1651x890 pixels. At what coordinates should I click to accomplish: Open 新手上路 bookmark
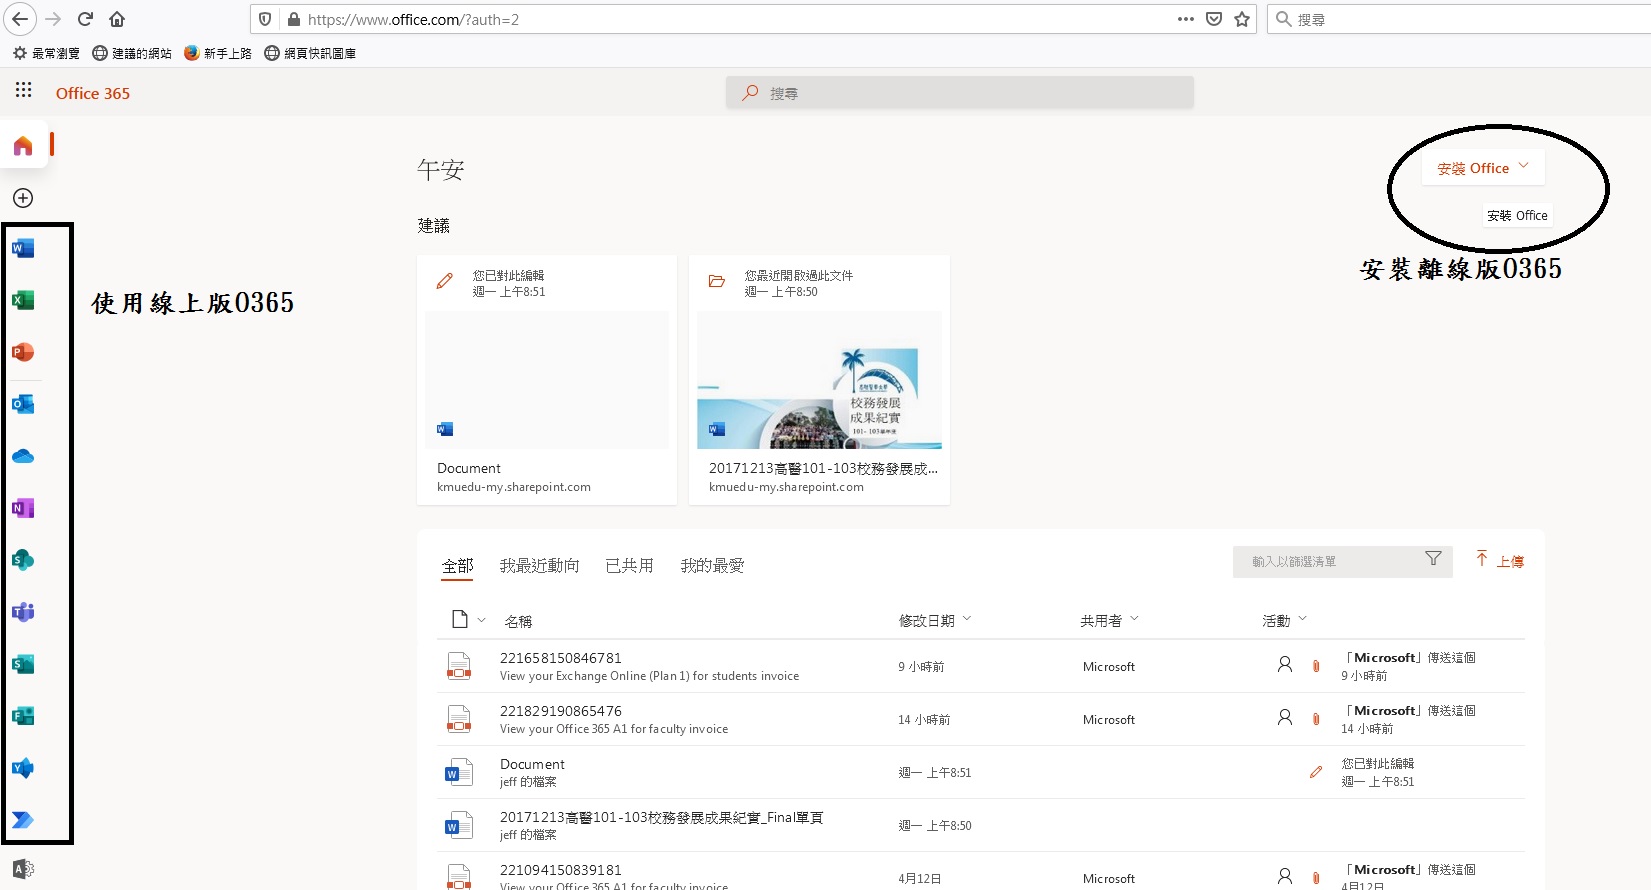pyautogui.click(x=218, y=53)
